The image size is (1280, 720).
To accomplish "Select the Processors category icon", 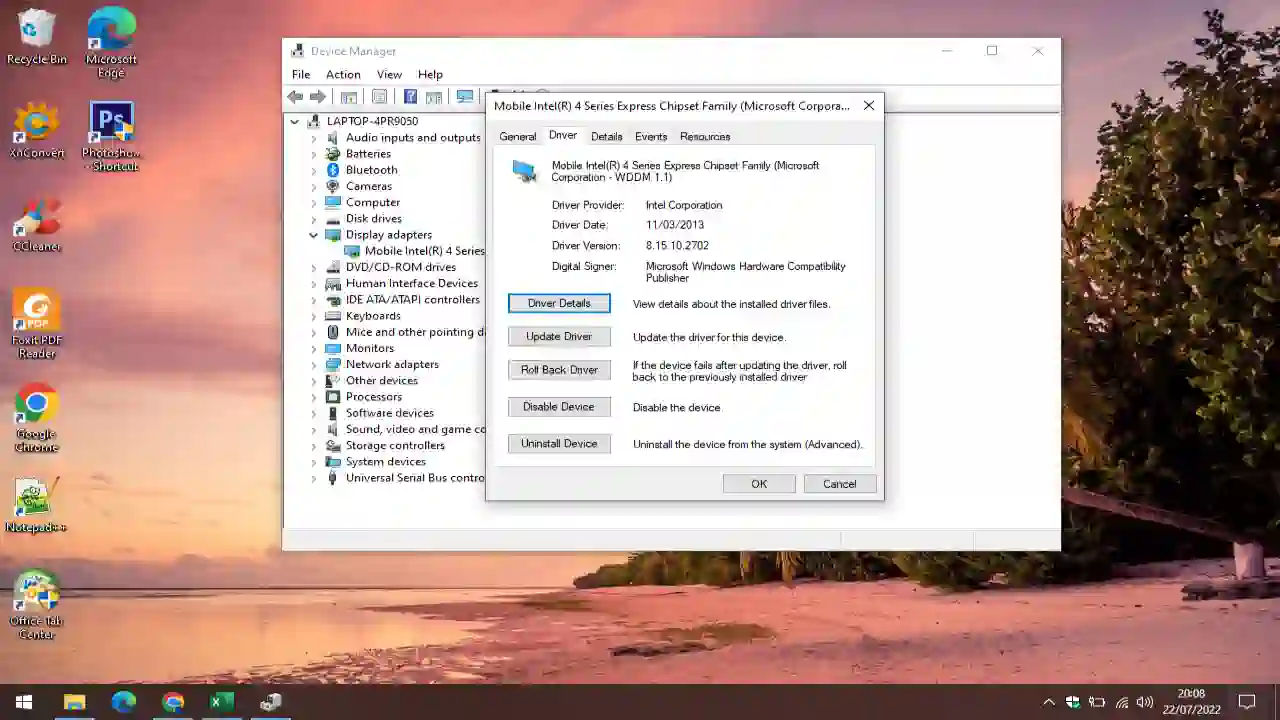I will point(333,397).
